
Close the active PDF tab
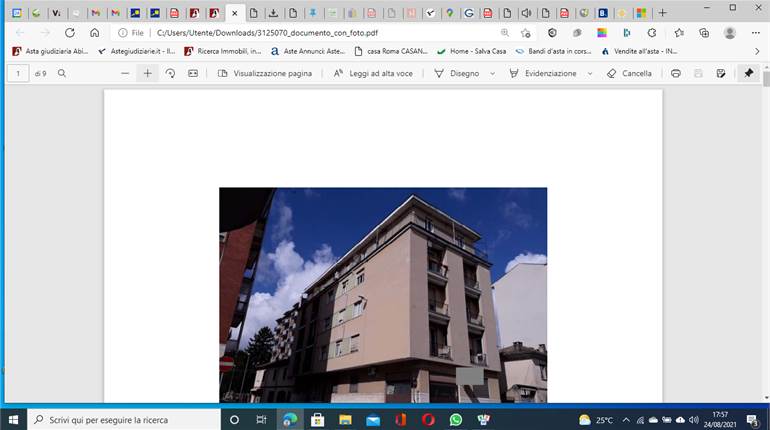tap(235, 13)
